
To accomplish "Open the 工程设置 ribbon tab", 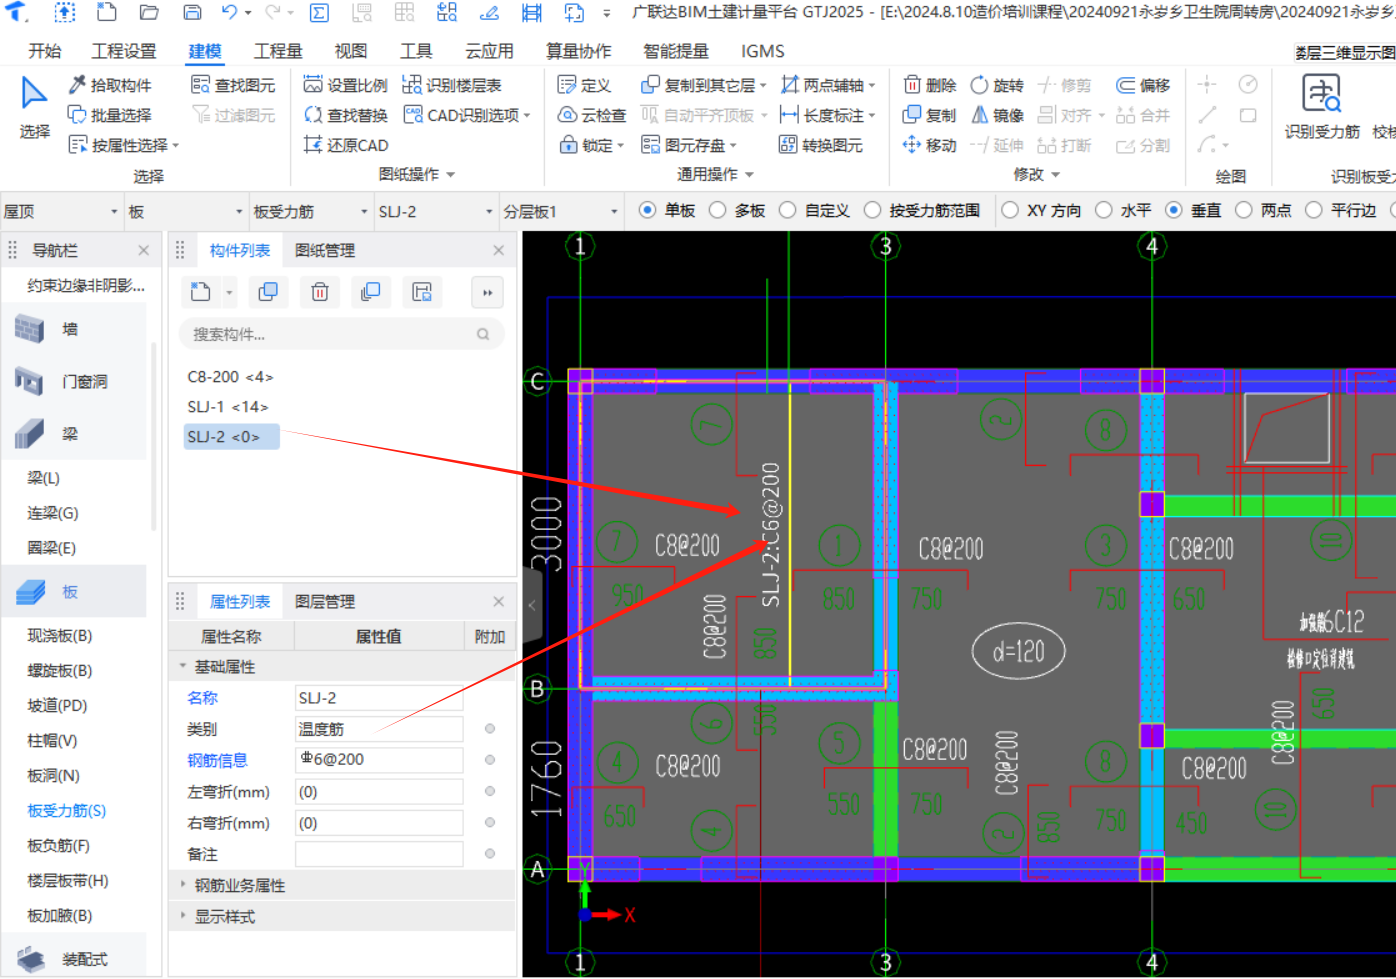I will (x=124, y=51).
